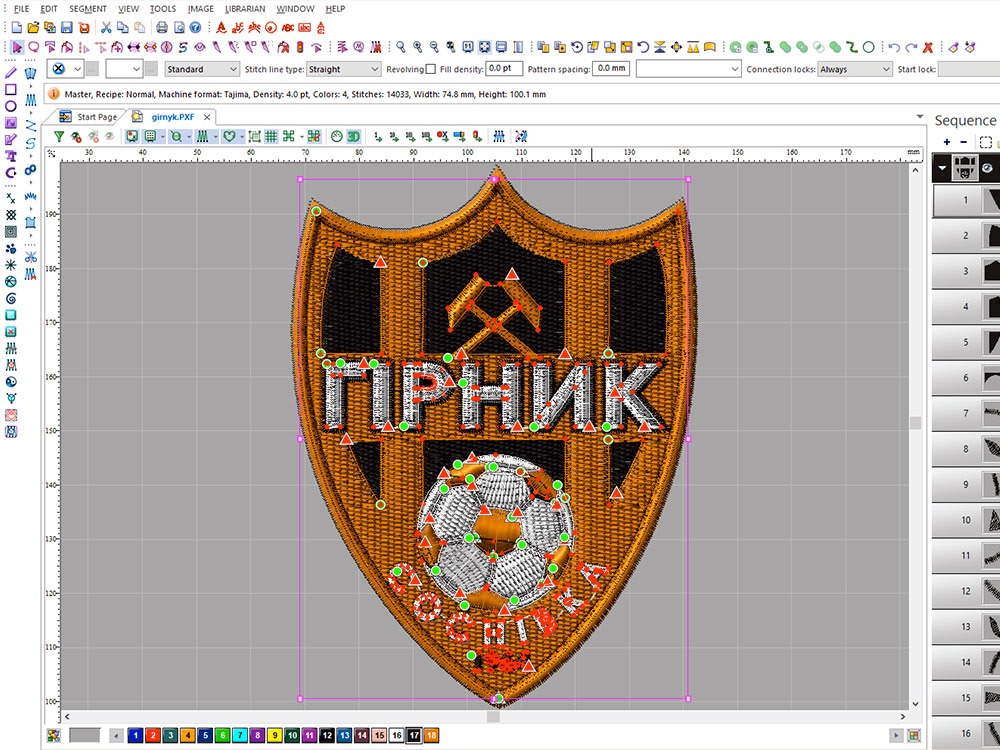This screenshot has height=750, width=1000.
Task: Open the Stitch line type dropdown
Action: click(x=344, y=69)
